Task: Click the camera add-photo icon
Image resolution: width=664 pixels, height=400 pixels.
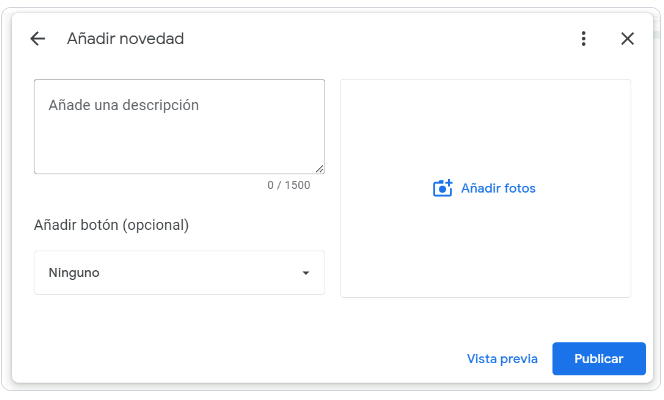Action: [443, 188]
